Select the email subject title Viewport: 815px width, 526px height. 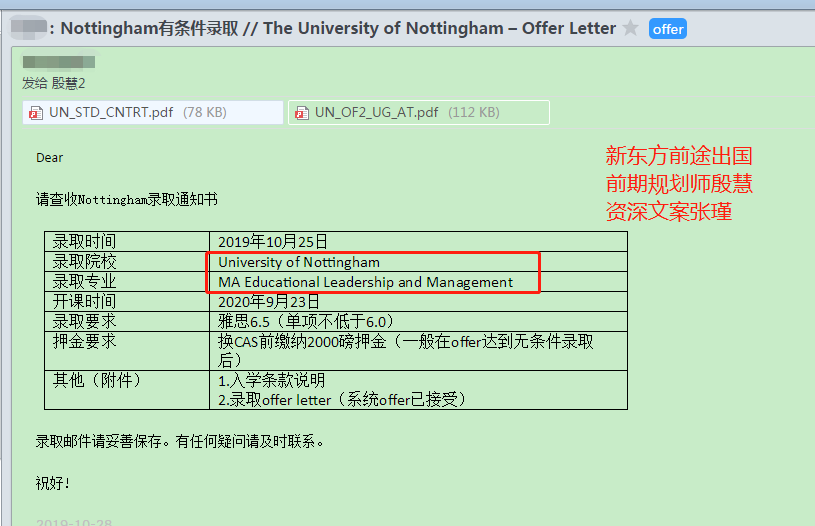(338, 28)
